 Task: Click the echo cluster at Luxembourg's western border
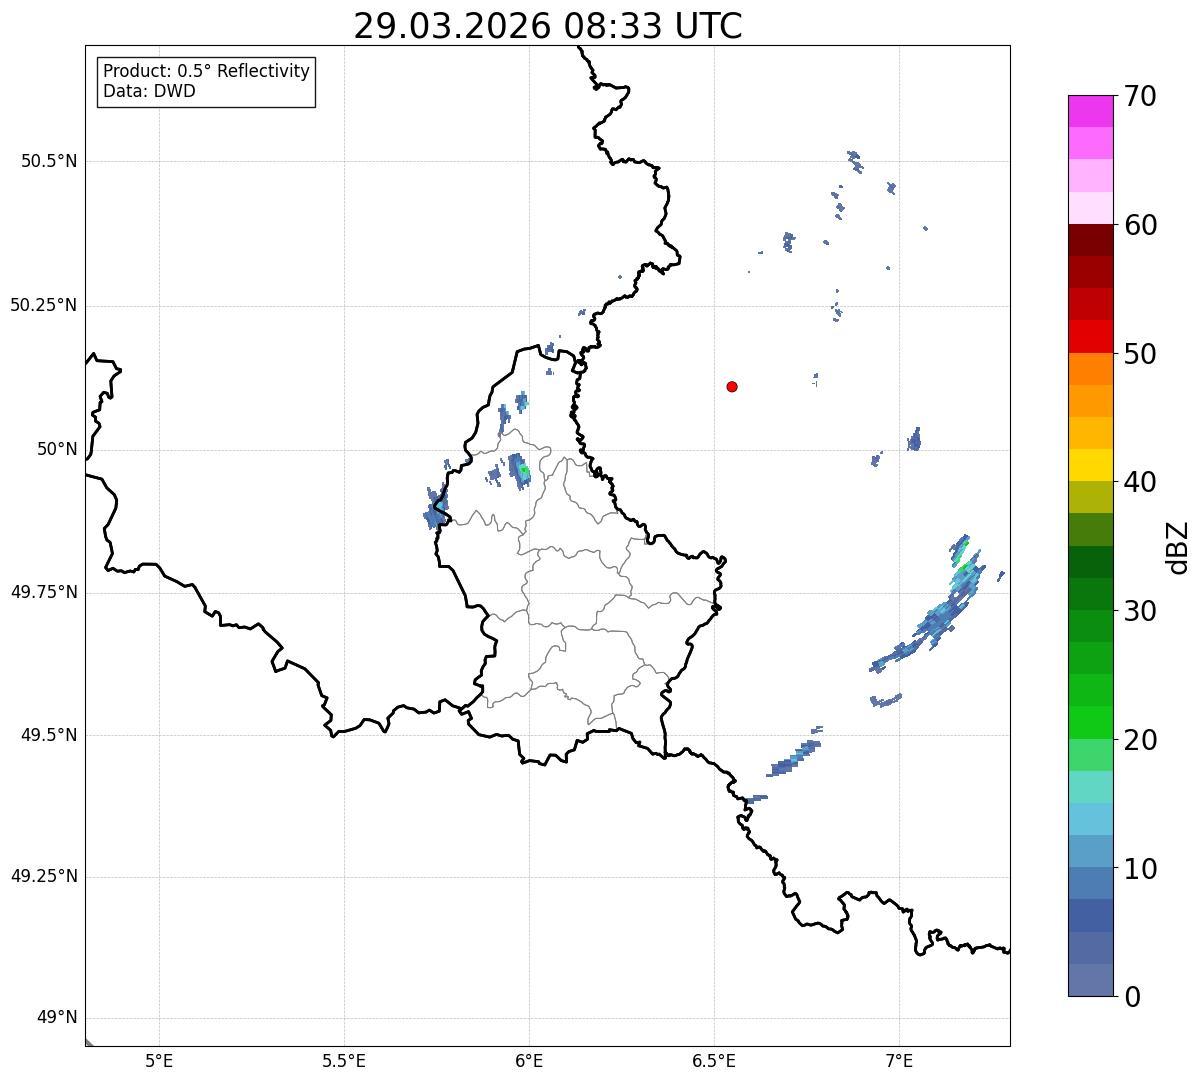pyautogui.click(x=436, y=508)
